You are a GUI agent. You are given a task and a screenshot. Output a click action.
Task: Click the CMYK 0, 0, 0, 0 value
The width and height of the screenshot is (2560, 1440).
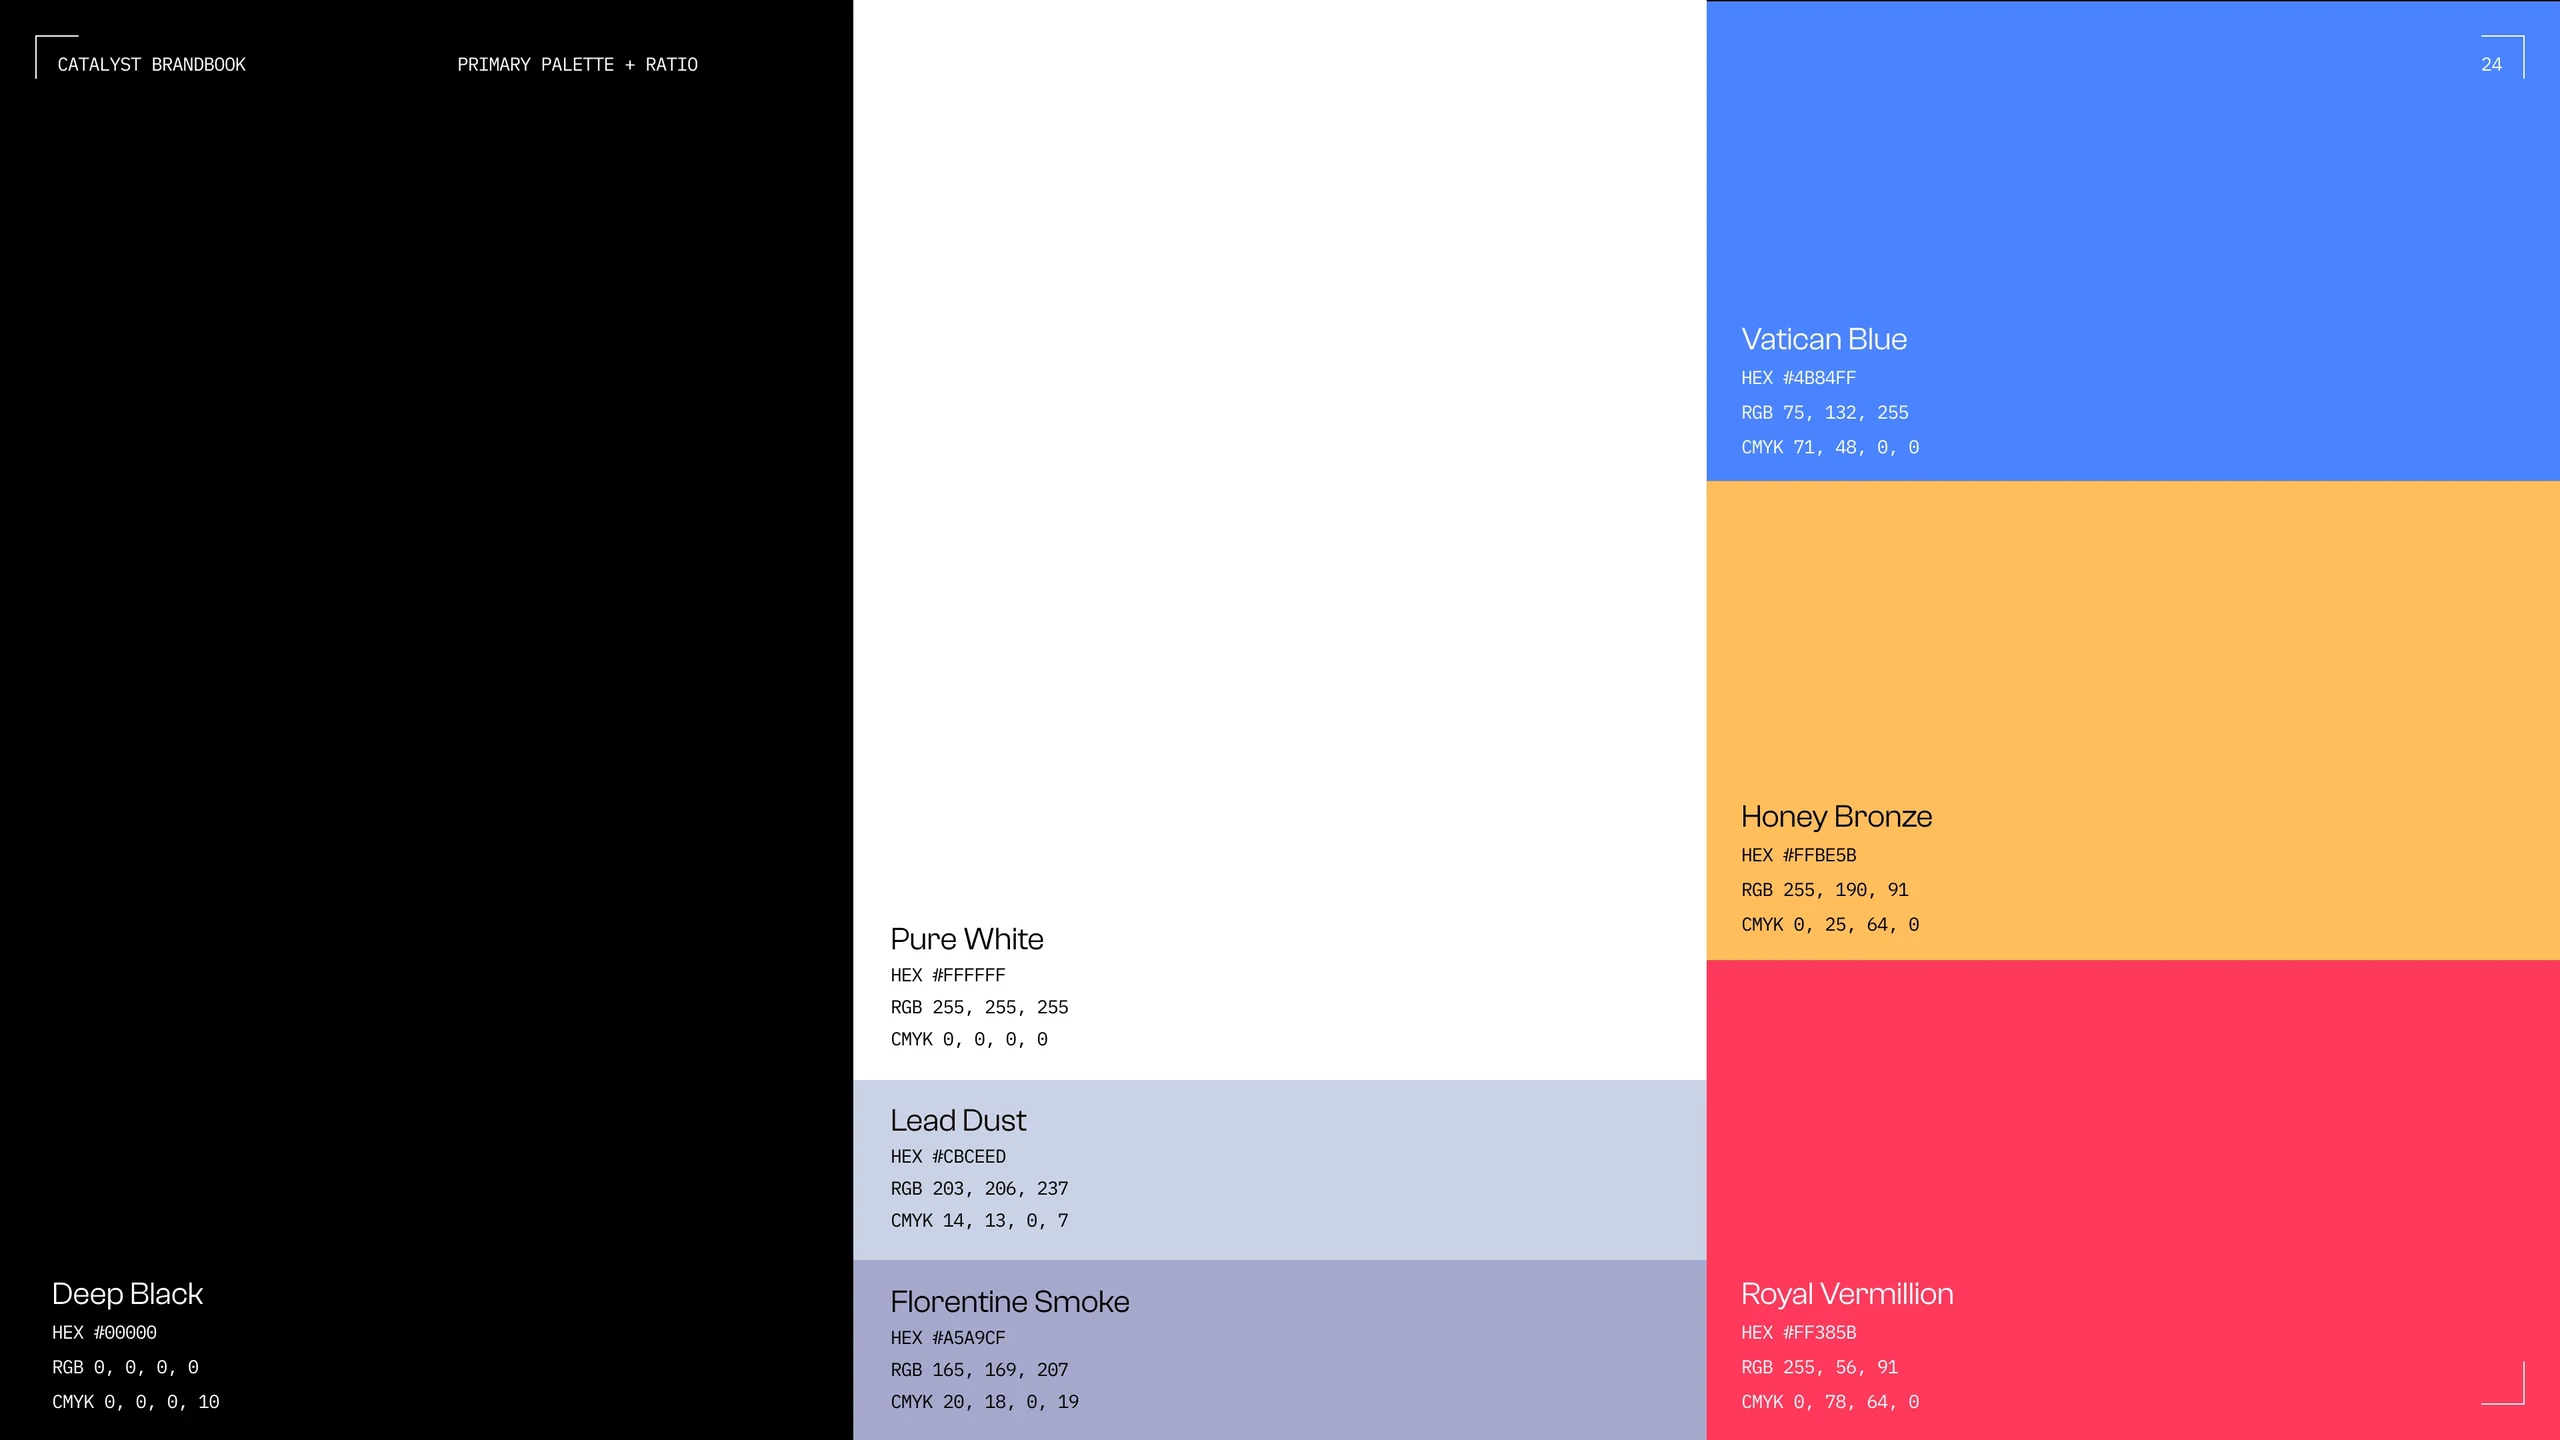point(969,1040)
